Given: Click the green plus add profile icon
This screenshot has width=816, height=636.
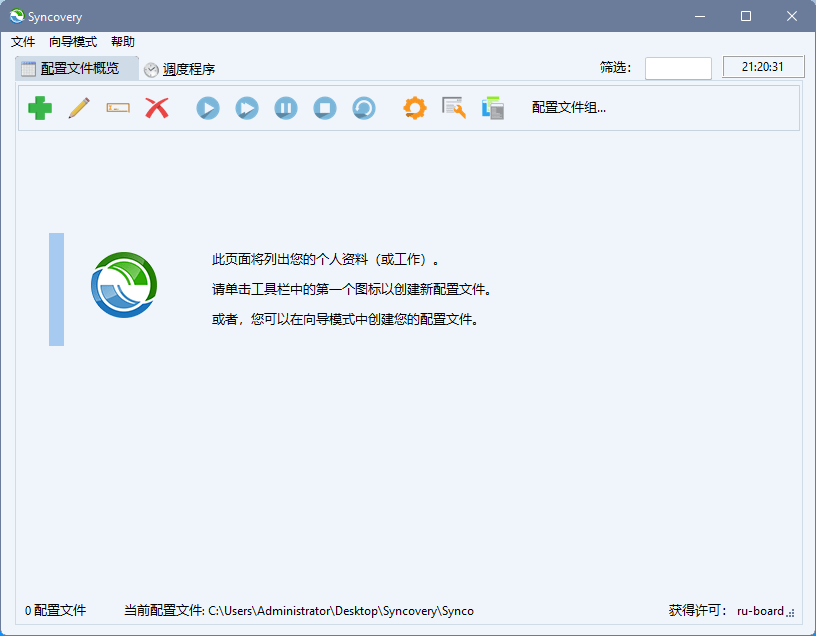Looking at the screenshot, I should (x=40, y=108).
